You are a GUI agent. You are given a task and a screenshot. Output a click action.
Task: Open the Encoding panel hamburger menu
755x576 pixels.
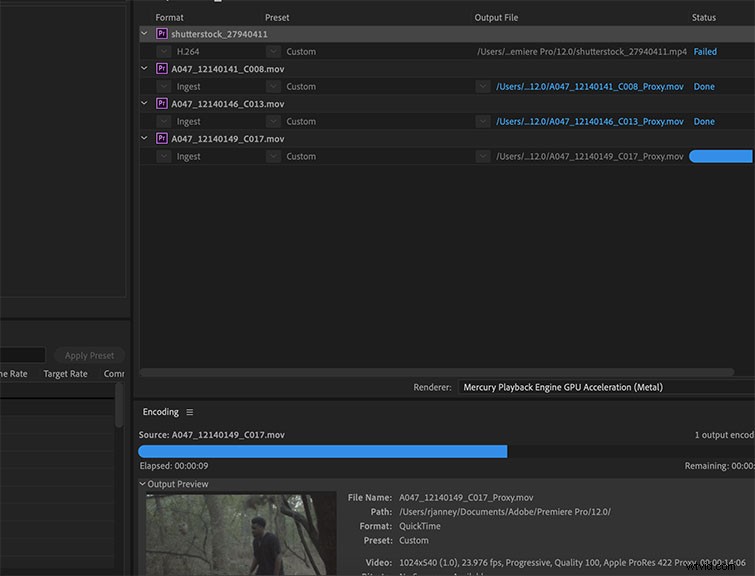click(190, 412)
